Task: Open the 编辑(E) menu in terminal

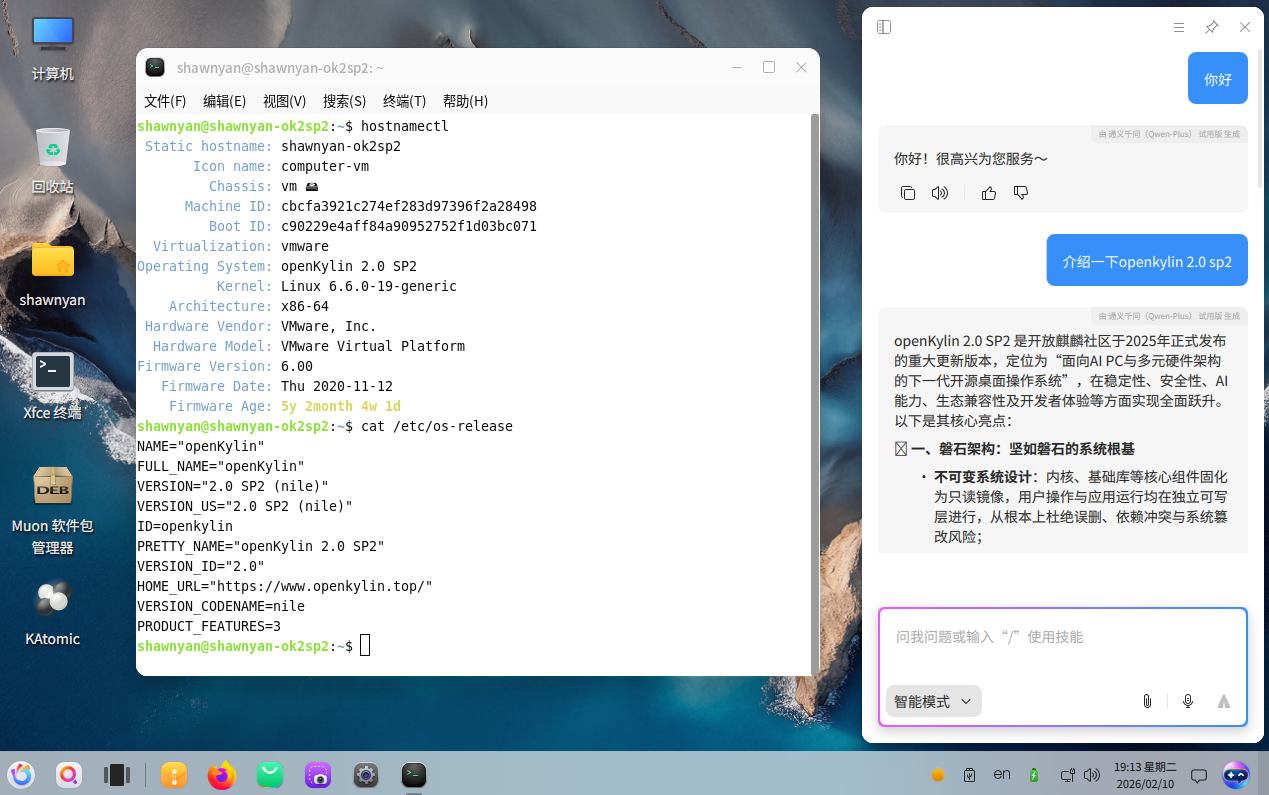Action: pyautogui.click(x=224, y=101)
